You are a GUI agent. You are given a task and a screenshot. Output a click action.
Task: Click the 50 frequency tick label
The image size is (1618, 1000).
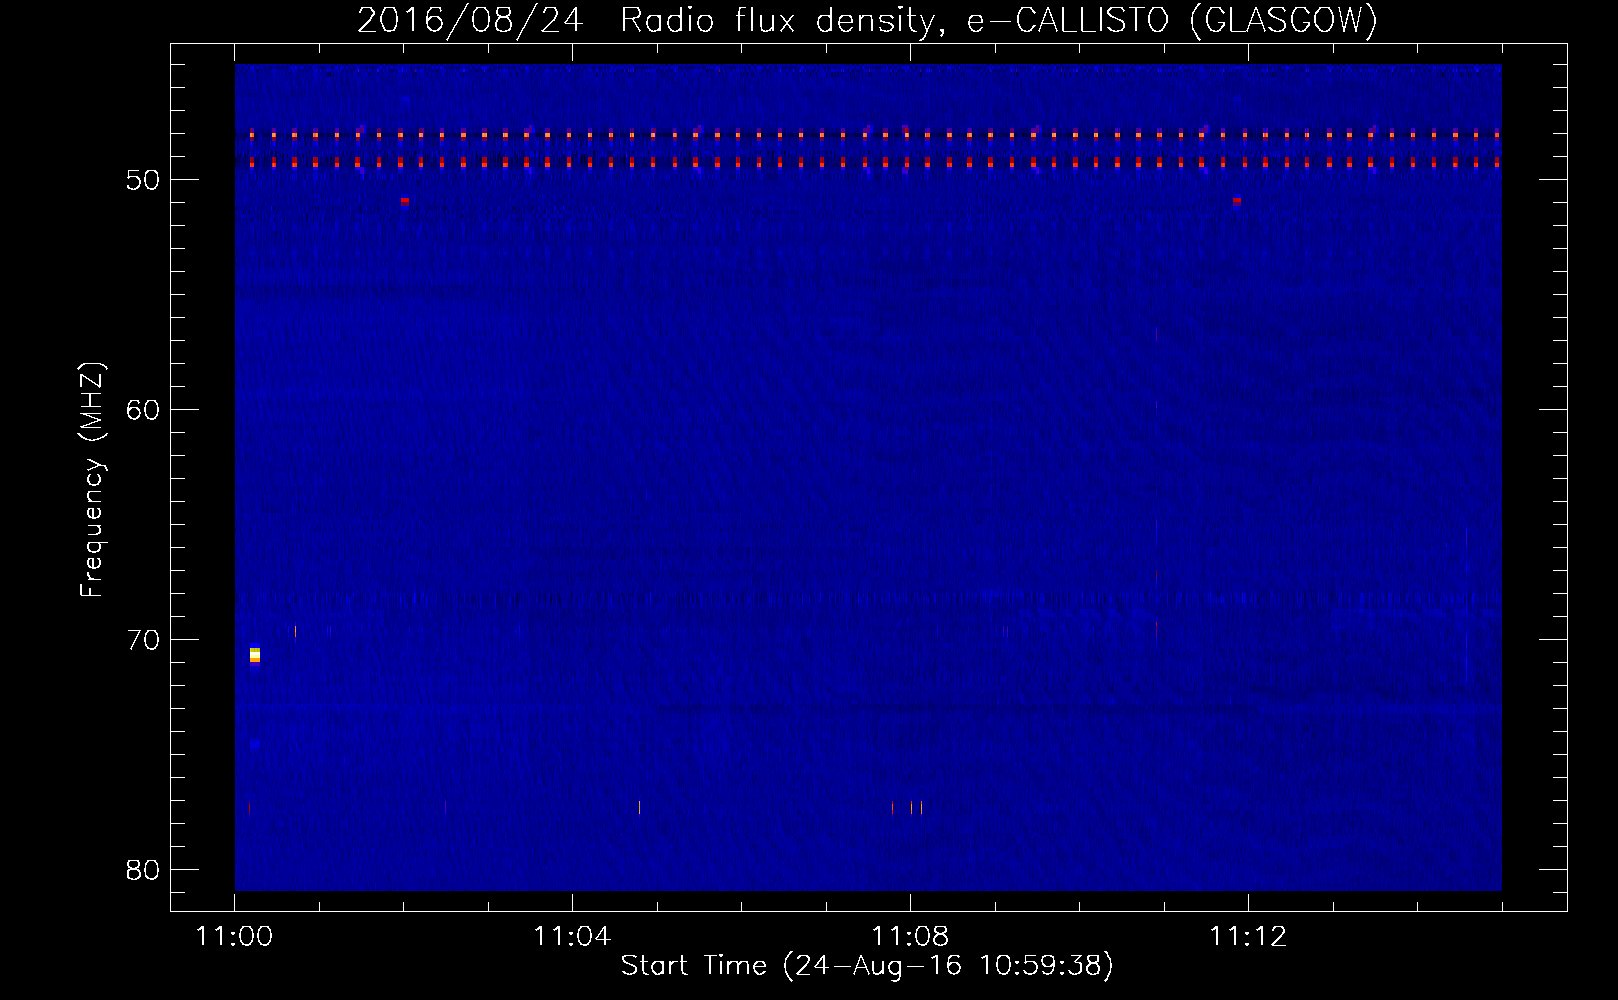[143, 180]
